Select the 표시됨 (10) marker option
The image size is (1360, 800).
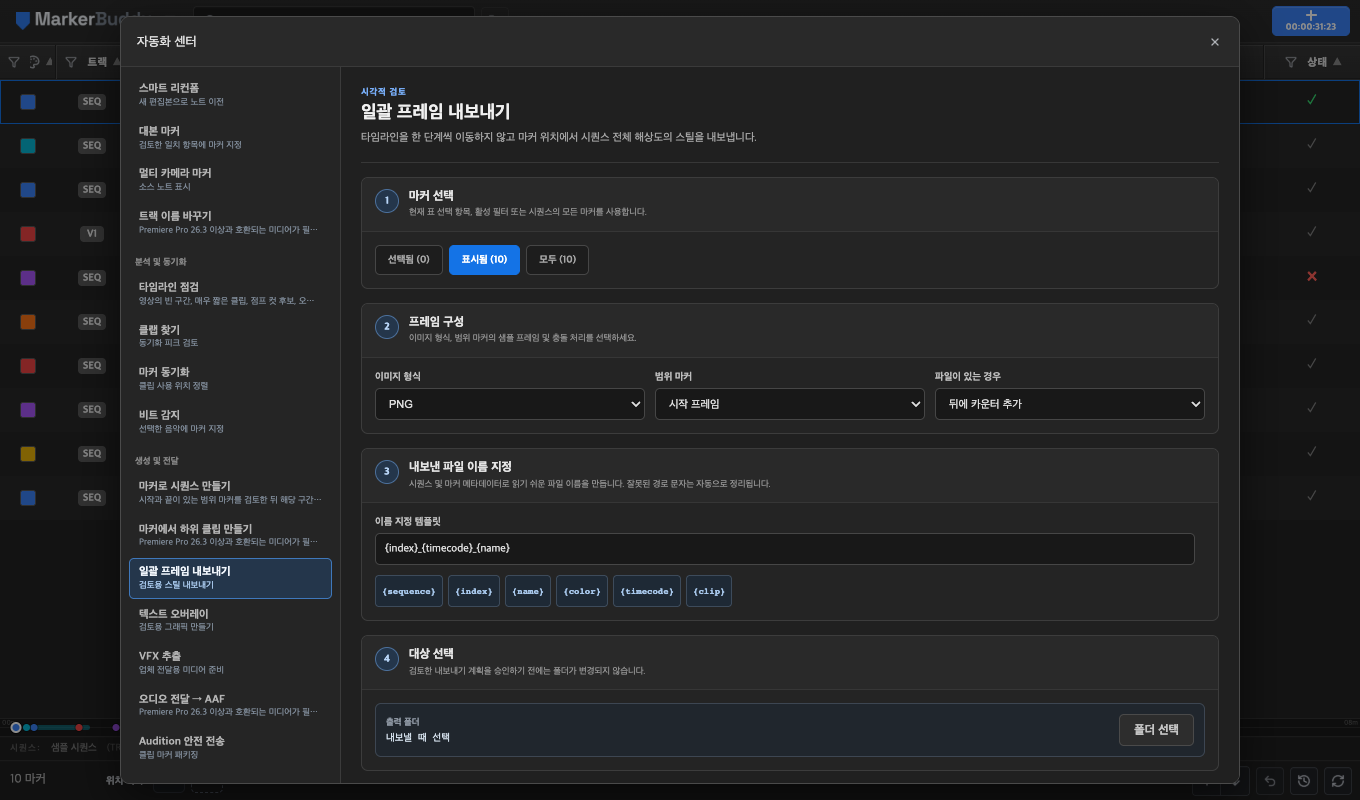484,260
